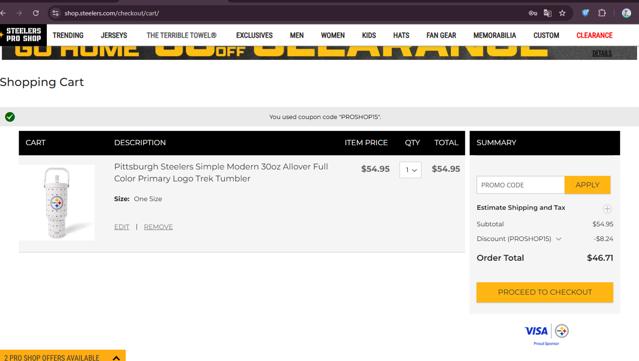Open the extensions puzzle icon
Image resolution: width=639 pixels, height=361 pixels.
[602, 13]
